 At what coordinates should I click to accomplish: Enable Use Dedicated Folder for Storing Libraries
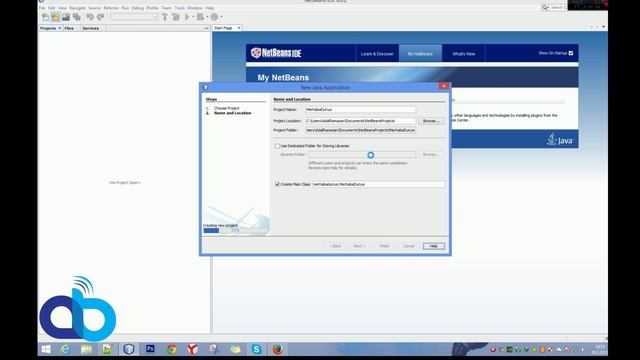coord(278,146)
